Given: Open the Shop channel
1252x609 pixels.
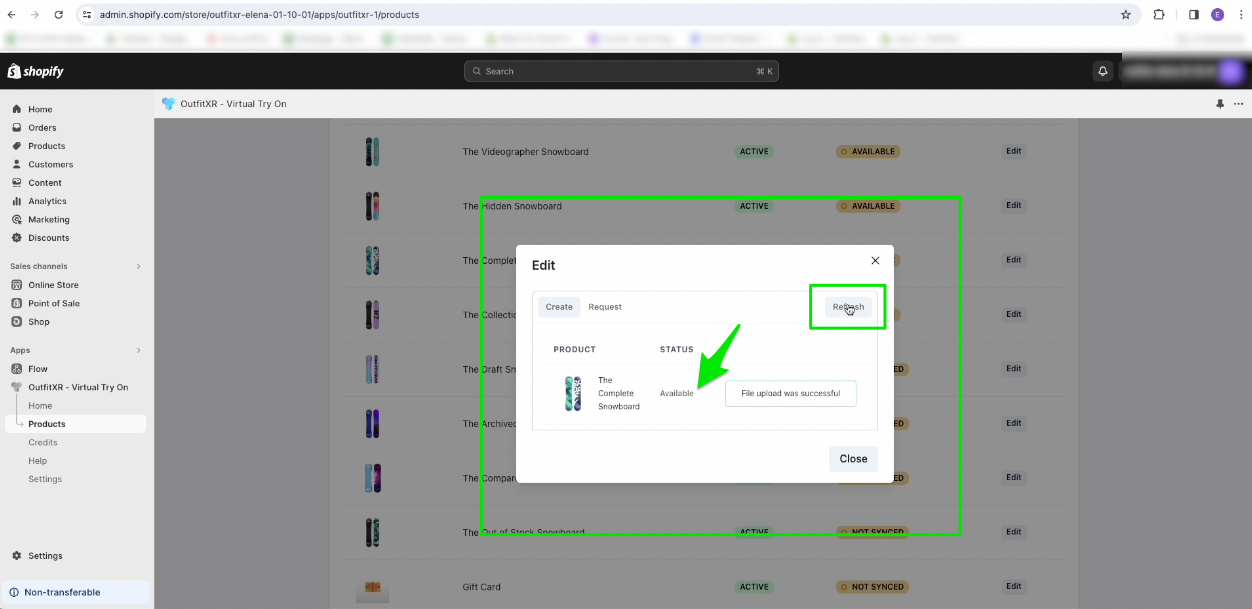Looking at the screenshot, I should (x=39, y=322).
